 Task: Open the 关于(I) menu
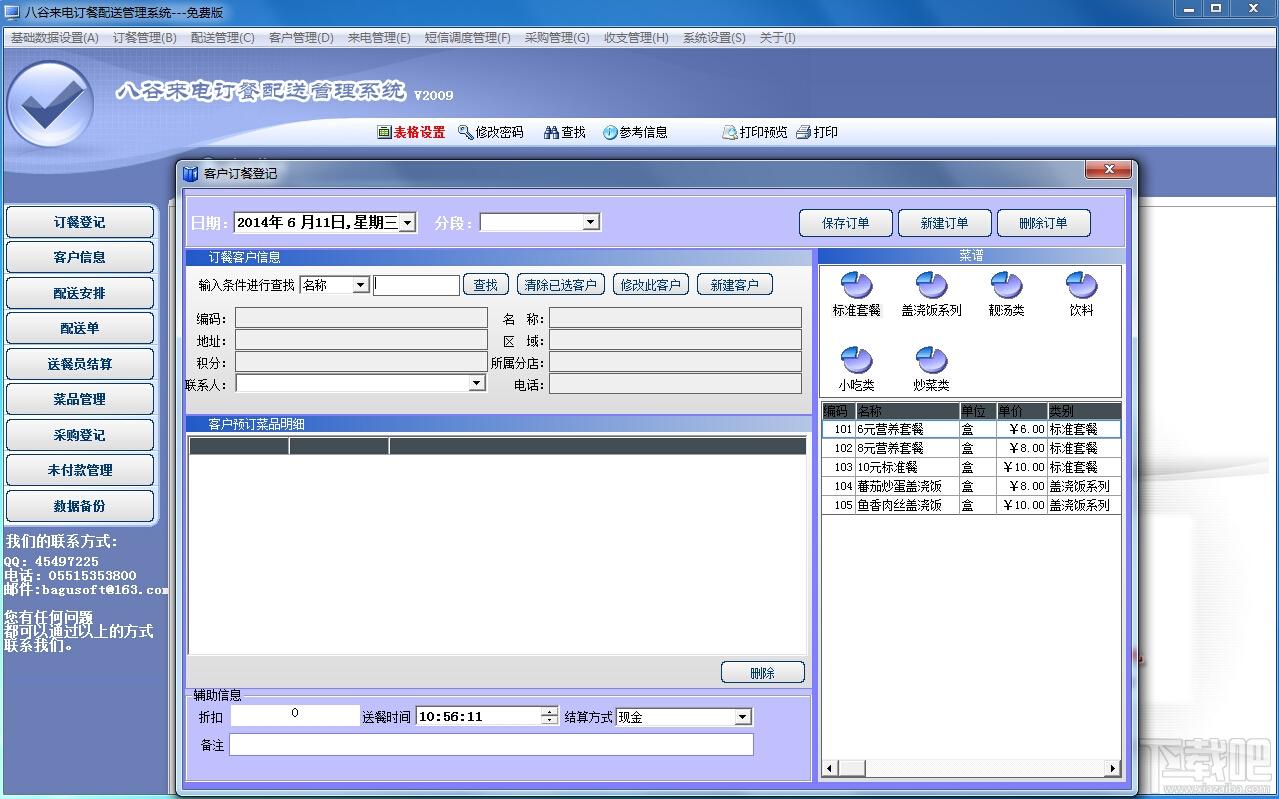[x=777, y=38]
